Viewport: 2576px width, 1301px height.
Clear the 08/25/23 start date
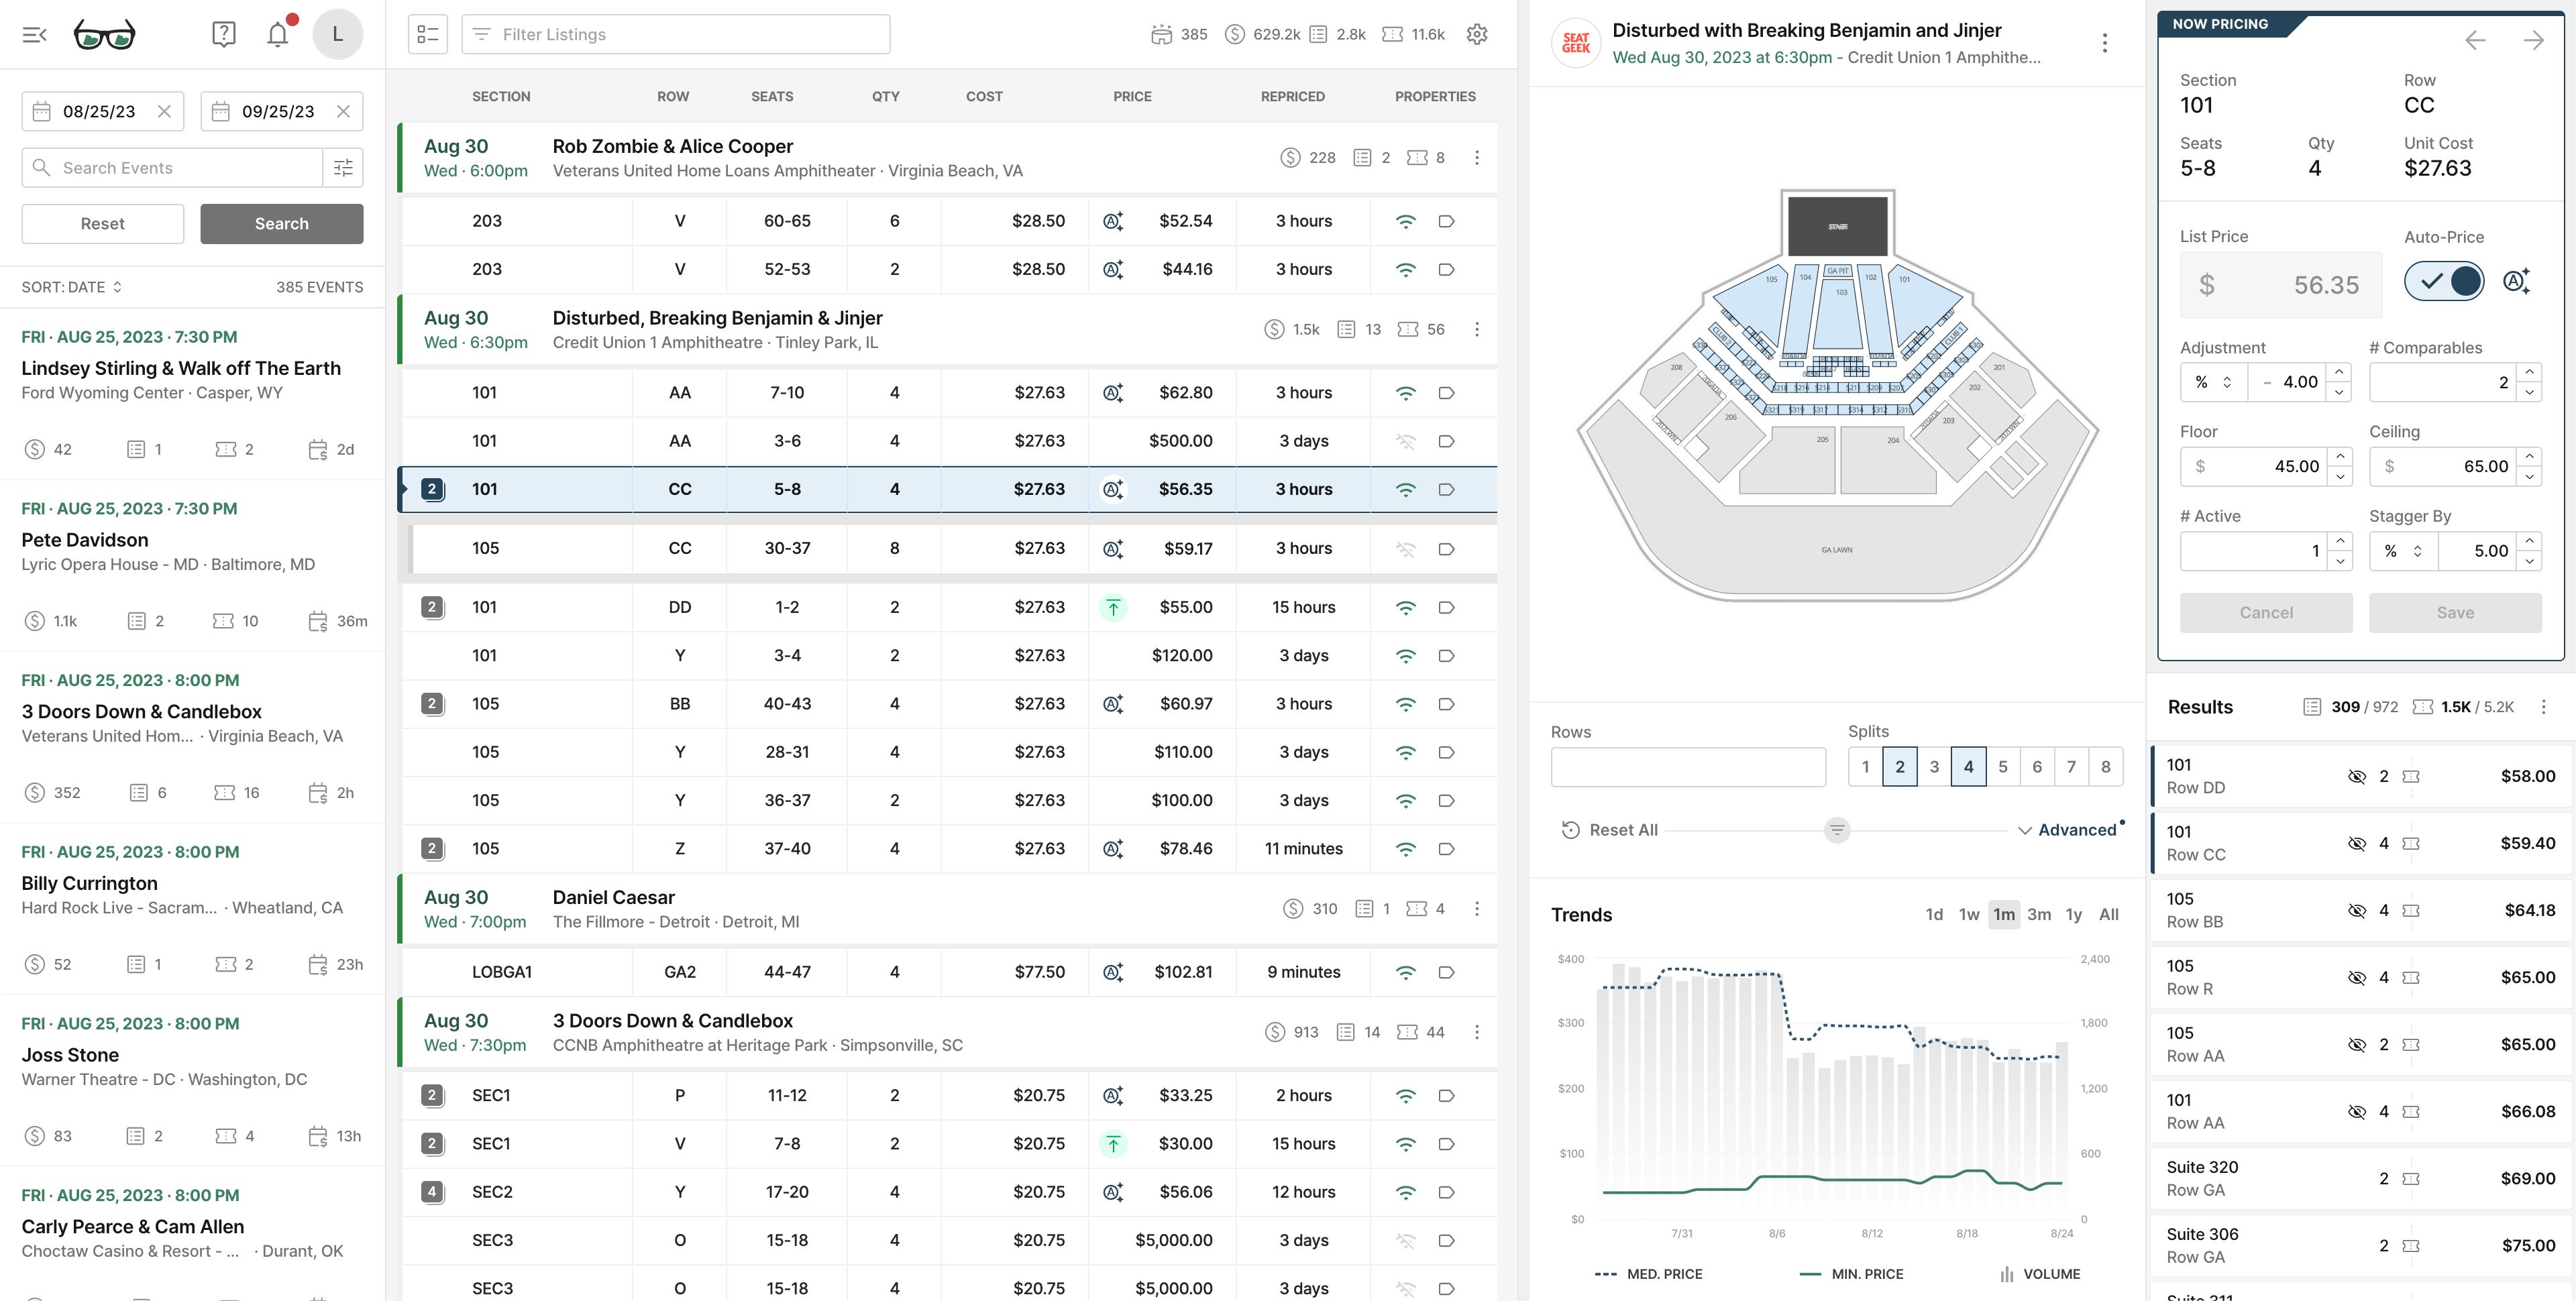tap(165, 111)
